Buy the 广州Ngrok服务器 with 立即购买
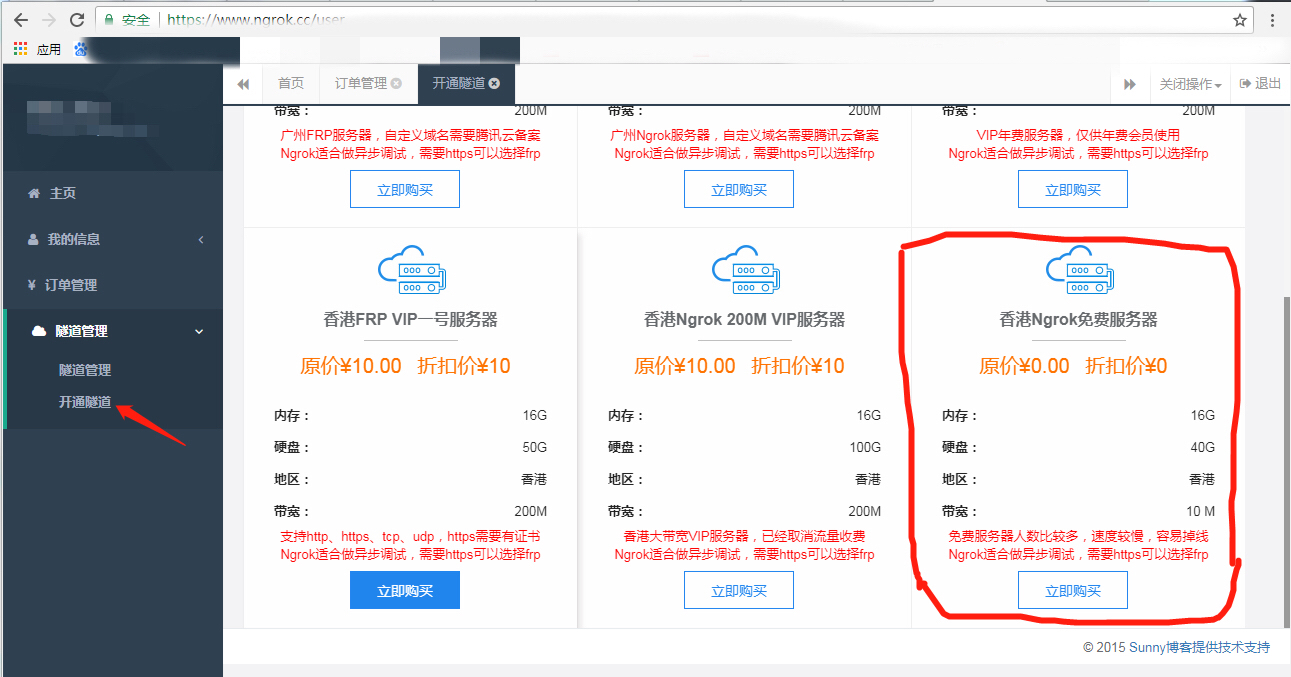1291x677 pixels. pos(739,189)
